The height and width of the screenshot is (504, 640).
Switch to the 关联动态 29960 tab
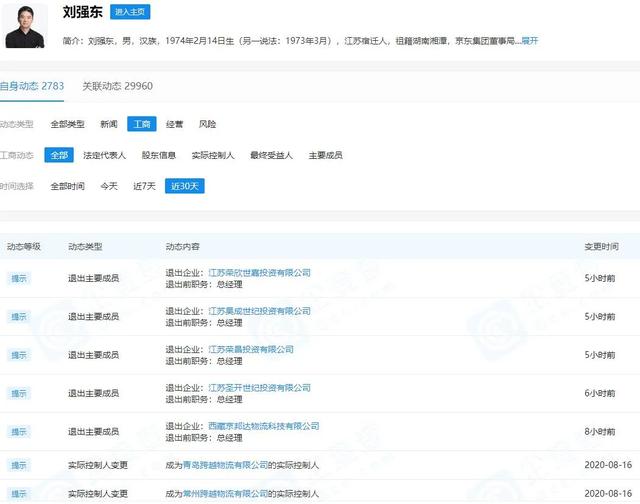117,86
